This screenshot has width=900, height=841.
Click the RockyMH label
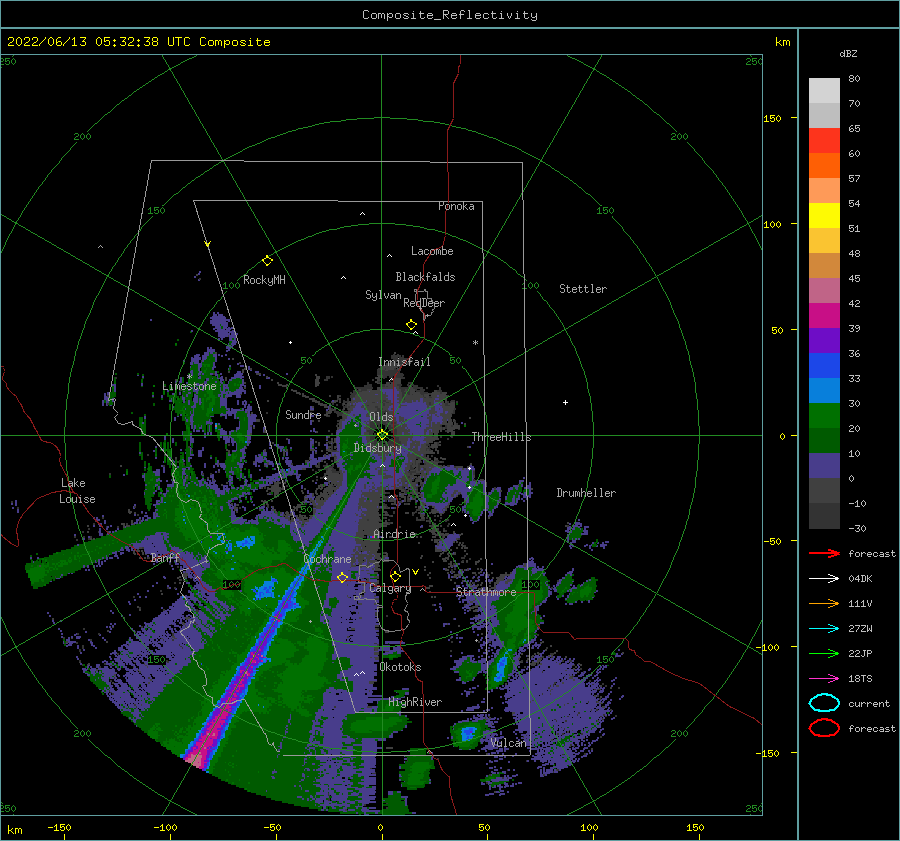point(264,280)
